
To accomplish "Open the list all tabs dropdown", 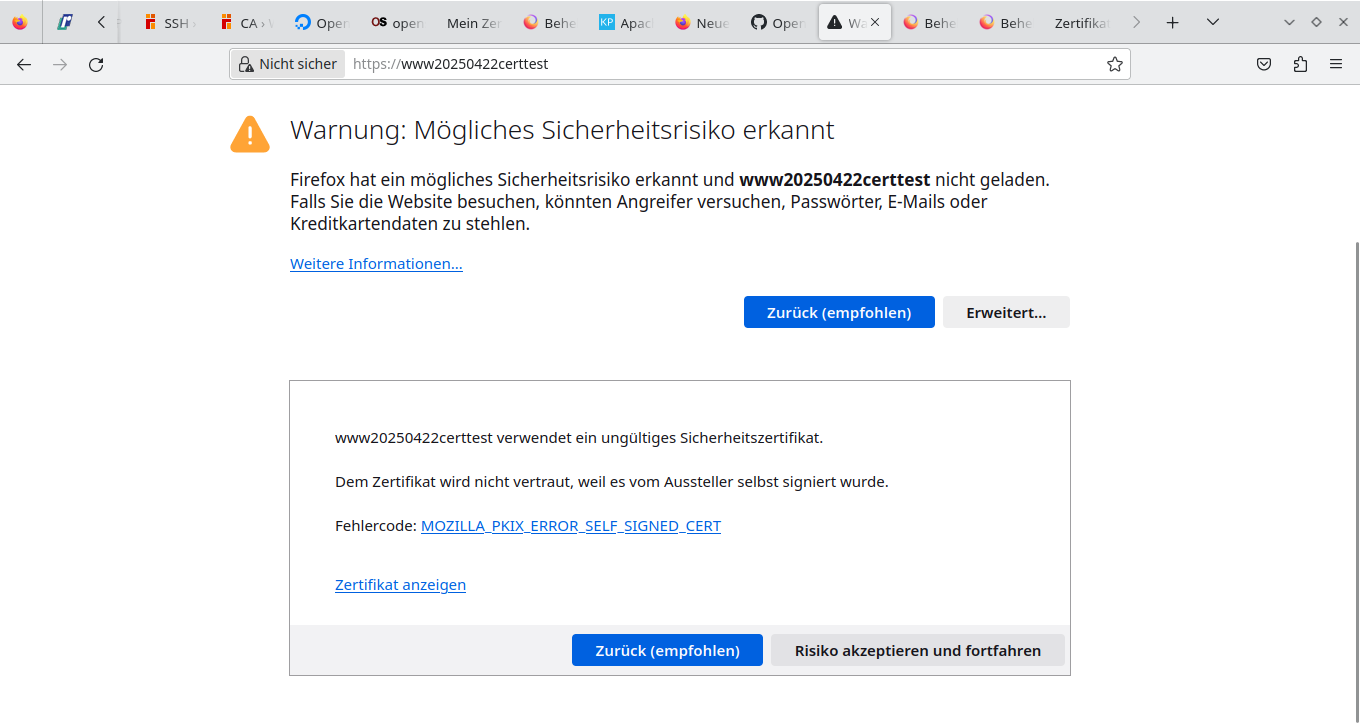I will point(1213,22).
